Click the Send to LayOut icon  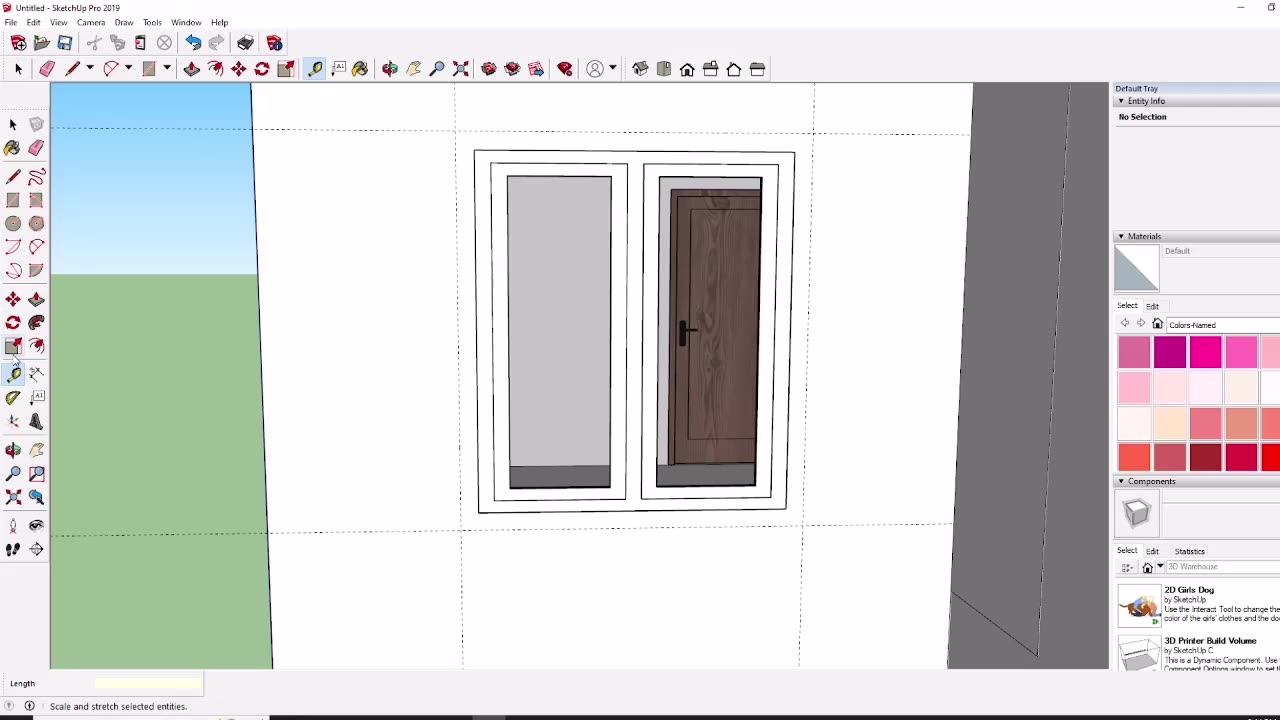(536, 69)
